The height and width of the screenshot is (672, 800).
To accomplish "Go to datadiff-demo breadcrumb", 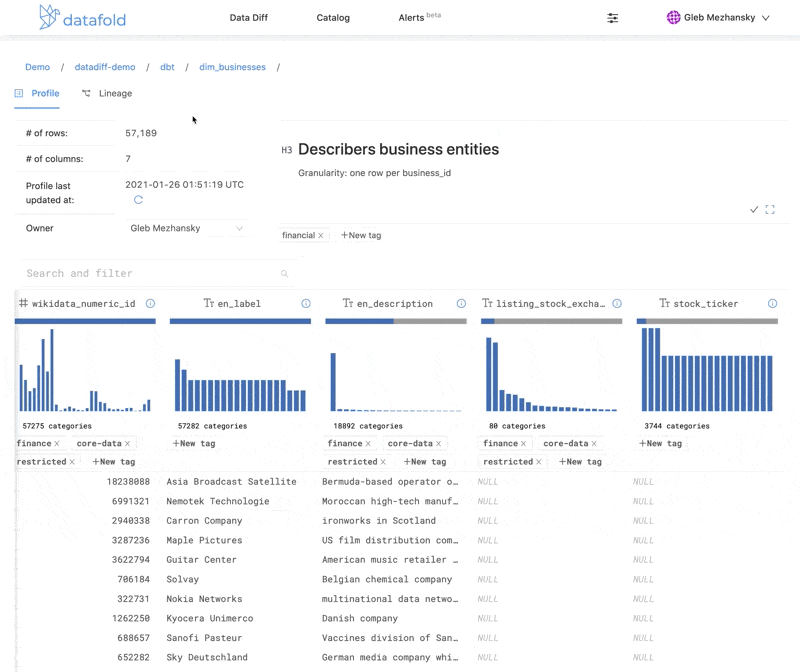I will (x=105, y=67).
